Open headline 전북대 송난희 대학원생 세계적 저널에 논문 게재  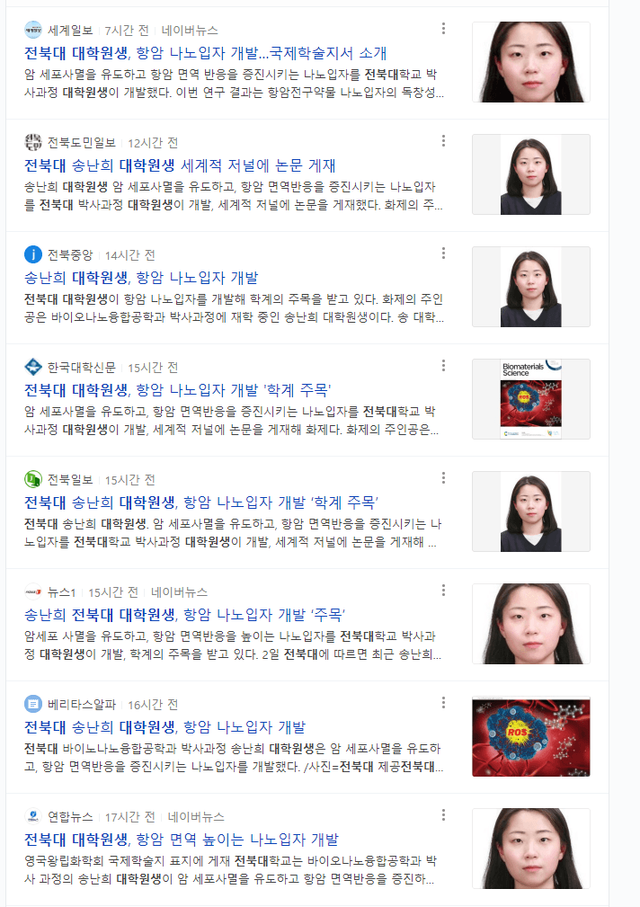tap(180, 165)
